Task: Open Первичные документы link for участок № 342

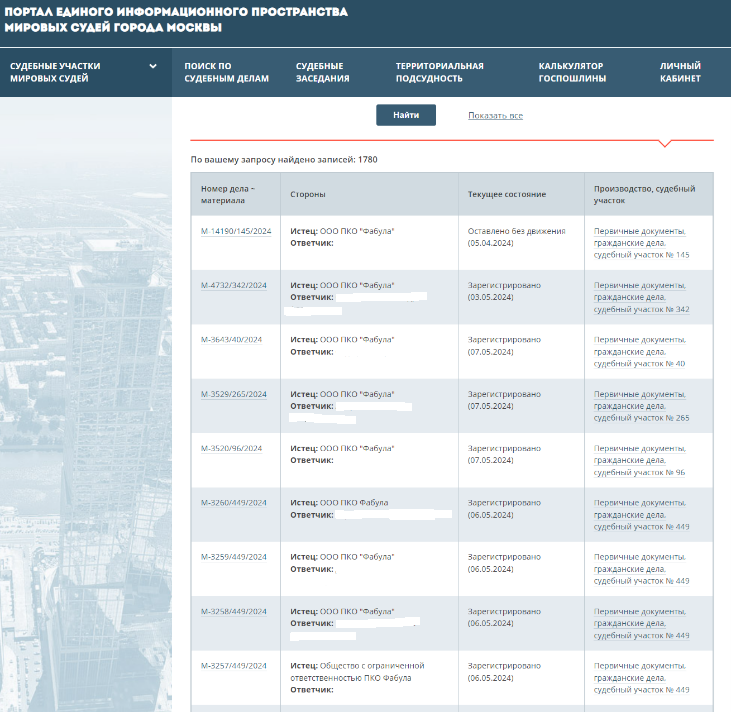Action: pos(640,285)
